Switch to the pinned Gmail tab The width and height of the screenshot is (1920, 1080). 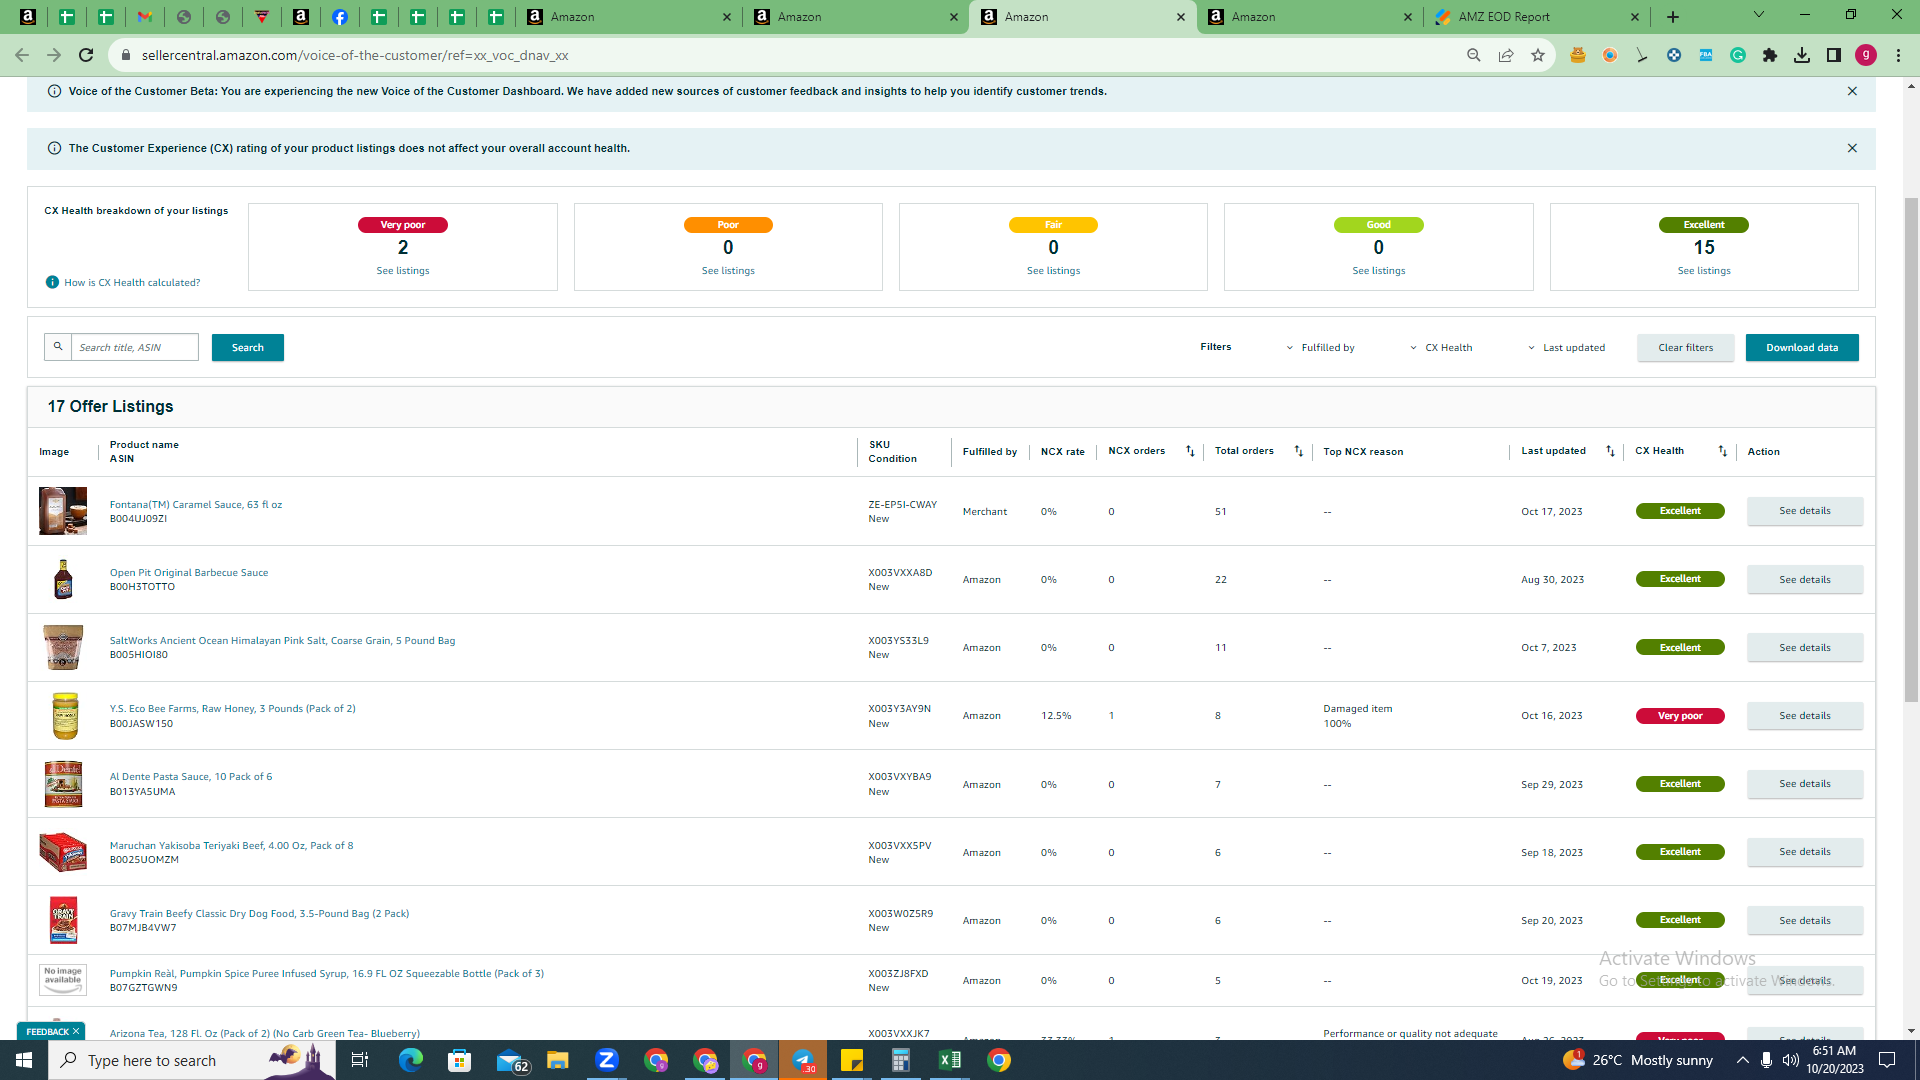[145, 17]
